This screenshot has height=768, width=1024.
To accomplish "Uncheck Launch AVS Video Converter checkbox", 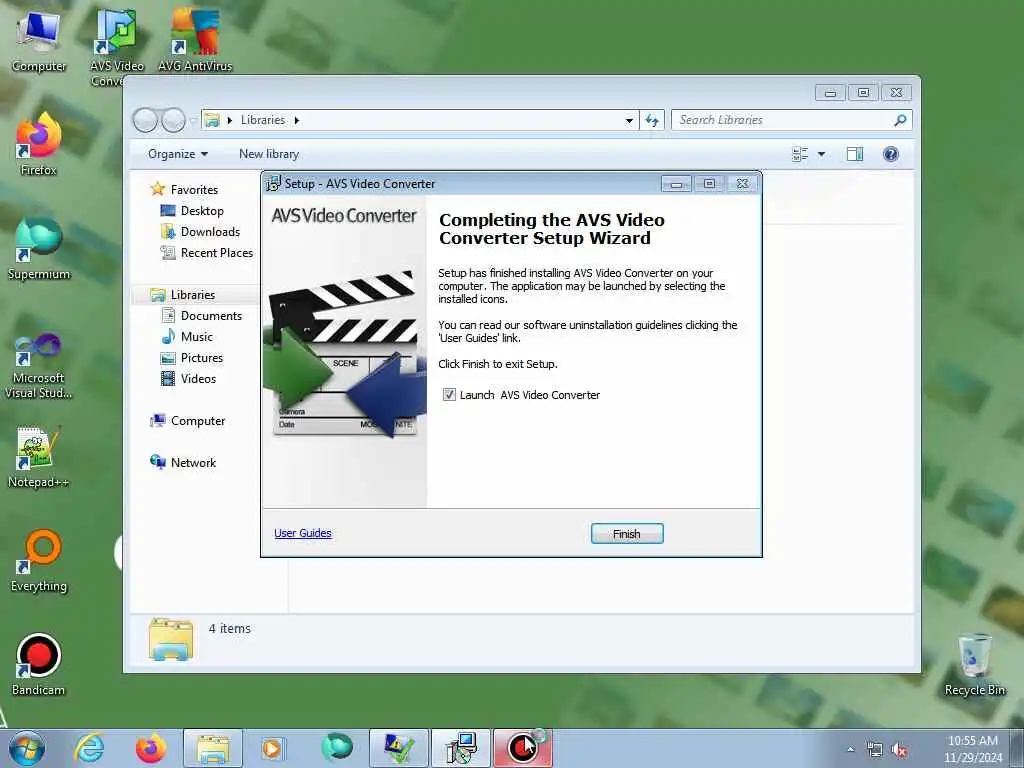I will tap(449, 394).
